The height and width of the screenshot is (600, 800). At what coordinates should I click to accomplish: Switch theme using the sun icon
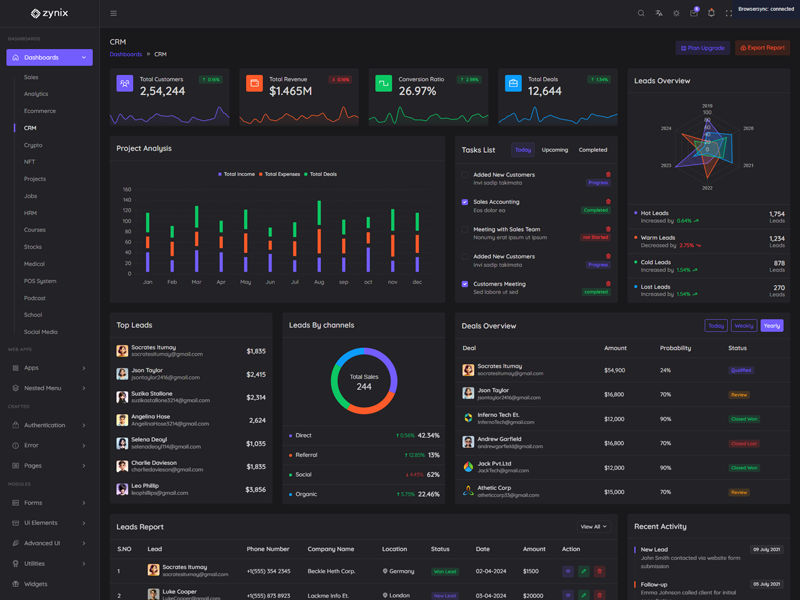(676, 13)
